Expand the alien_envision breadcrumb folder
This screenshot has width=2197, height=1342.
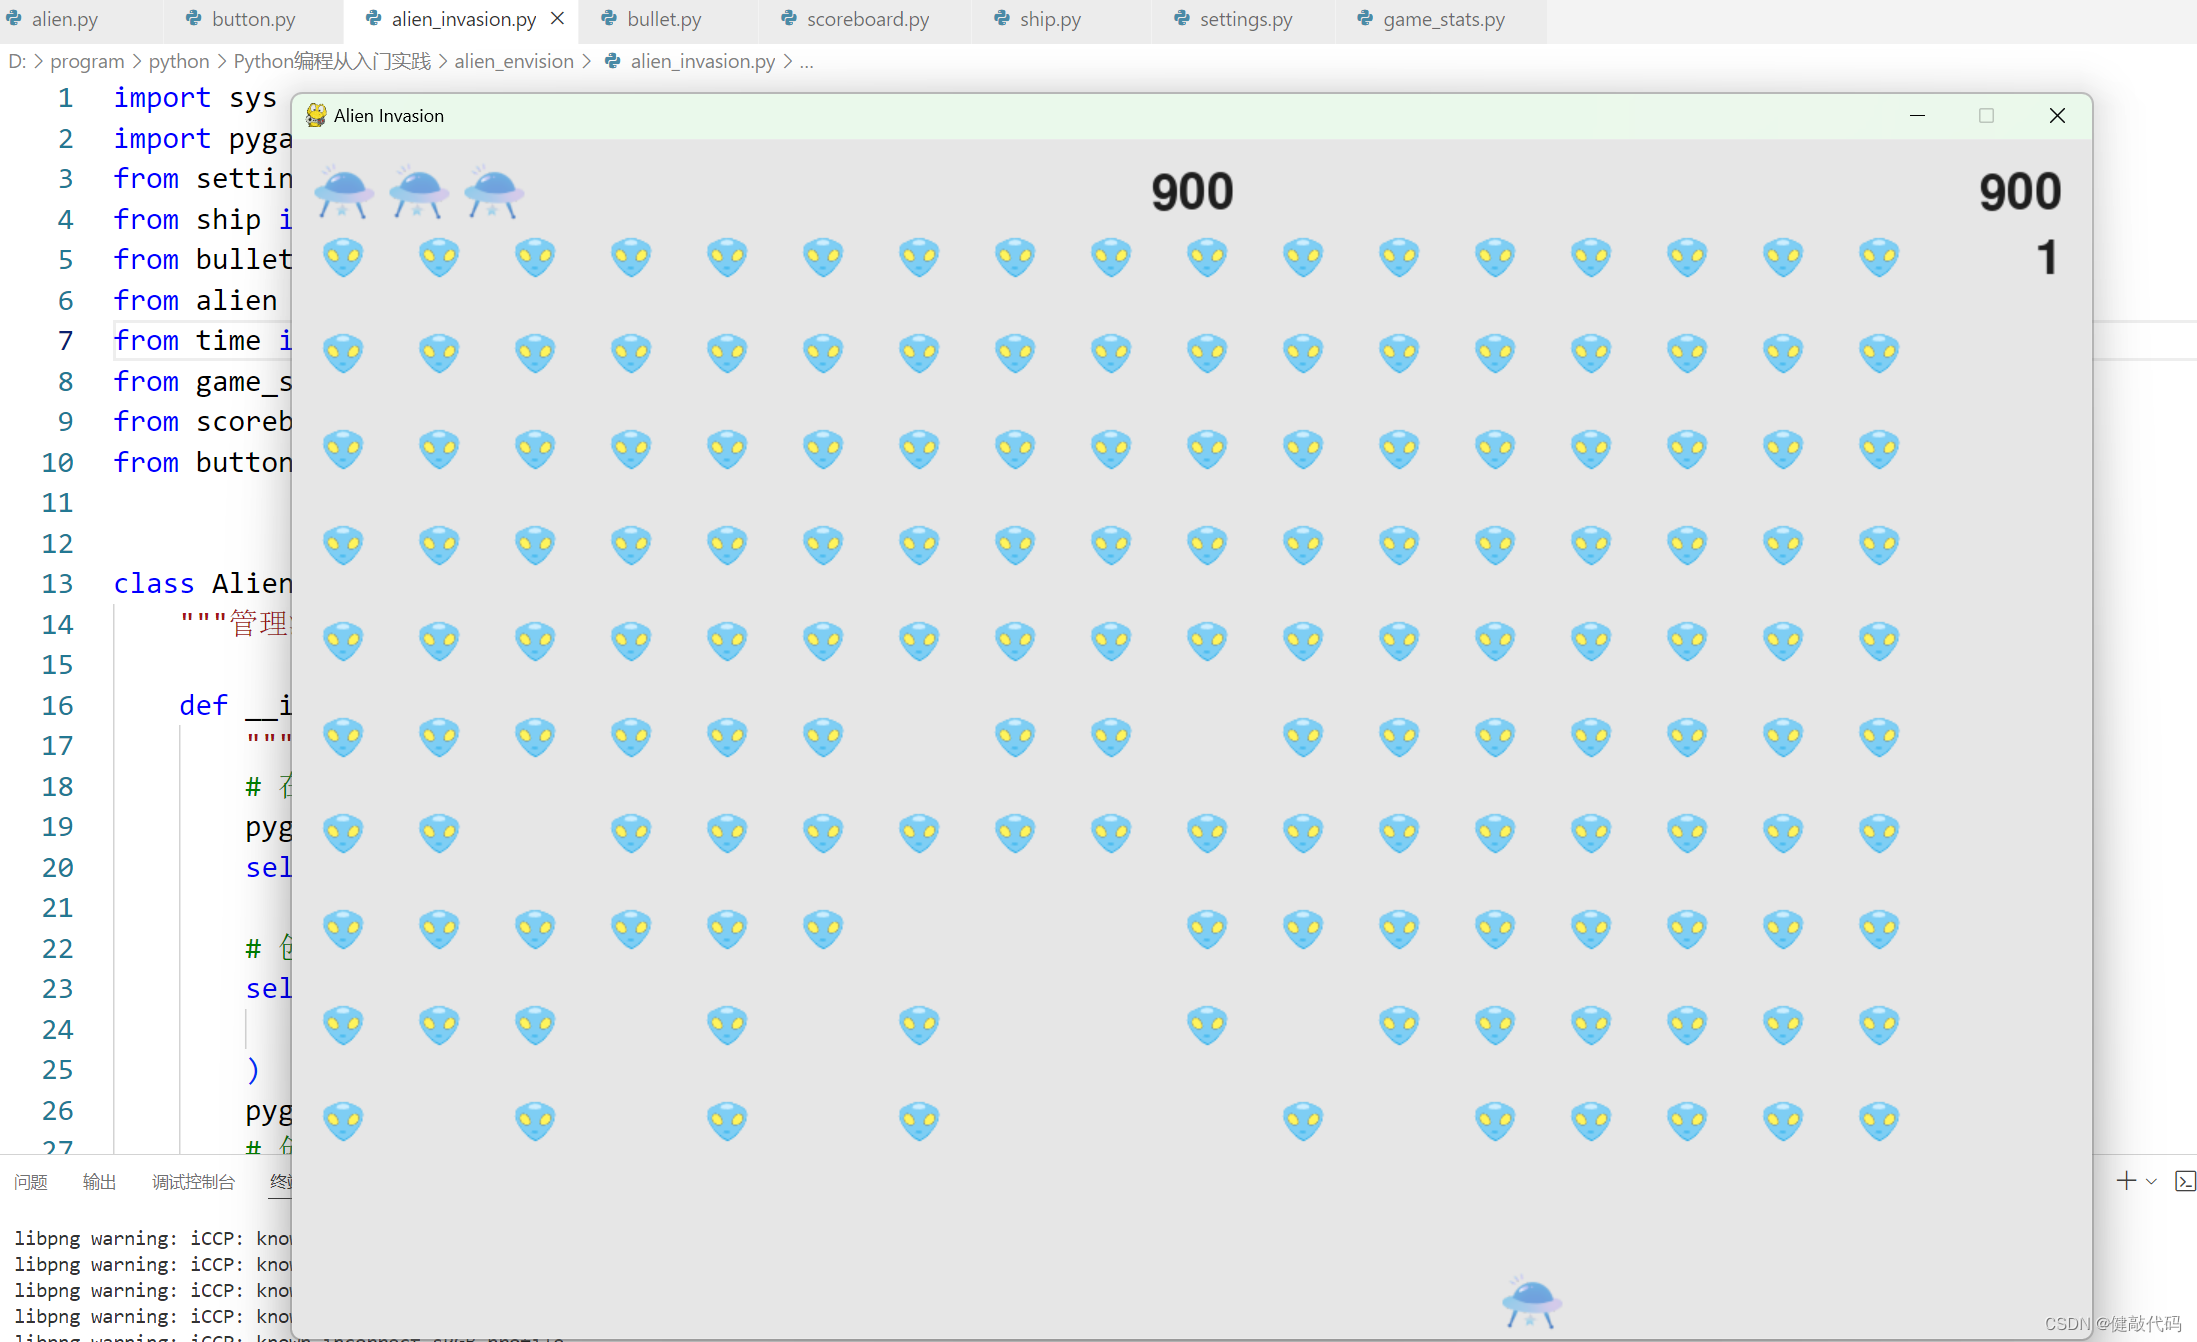[x=514, y=61]
